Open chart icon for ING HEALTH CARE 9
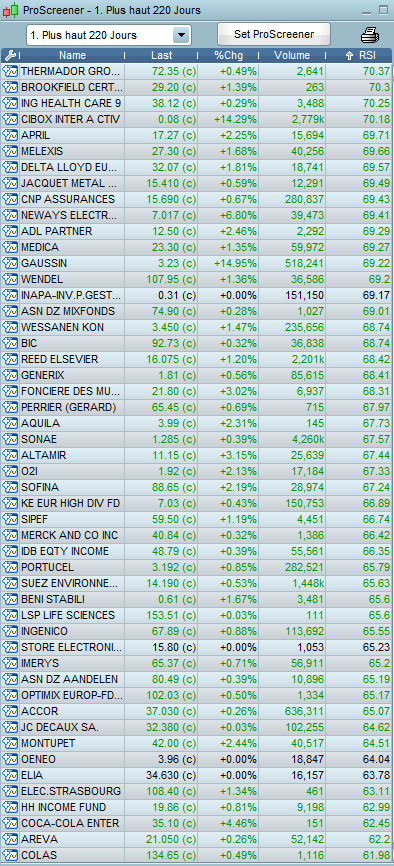The width and height of the screenshot is (394, 866). 10,103
